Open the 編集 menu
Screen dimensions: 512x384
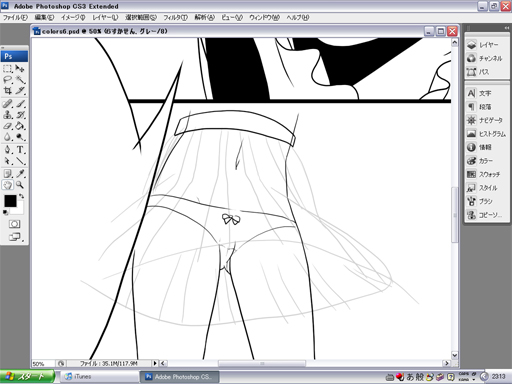(44, 17)
